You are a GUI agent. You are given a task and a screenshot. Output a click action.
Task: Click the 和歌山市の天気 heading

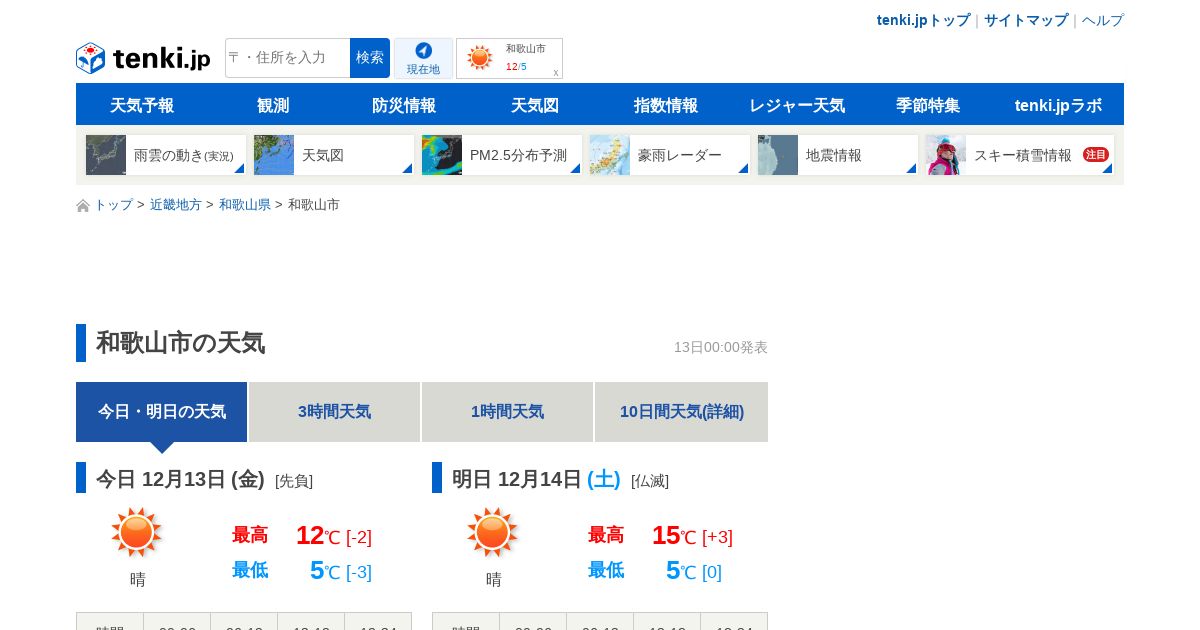point(180,343)
